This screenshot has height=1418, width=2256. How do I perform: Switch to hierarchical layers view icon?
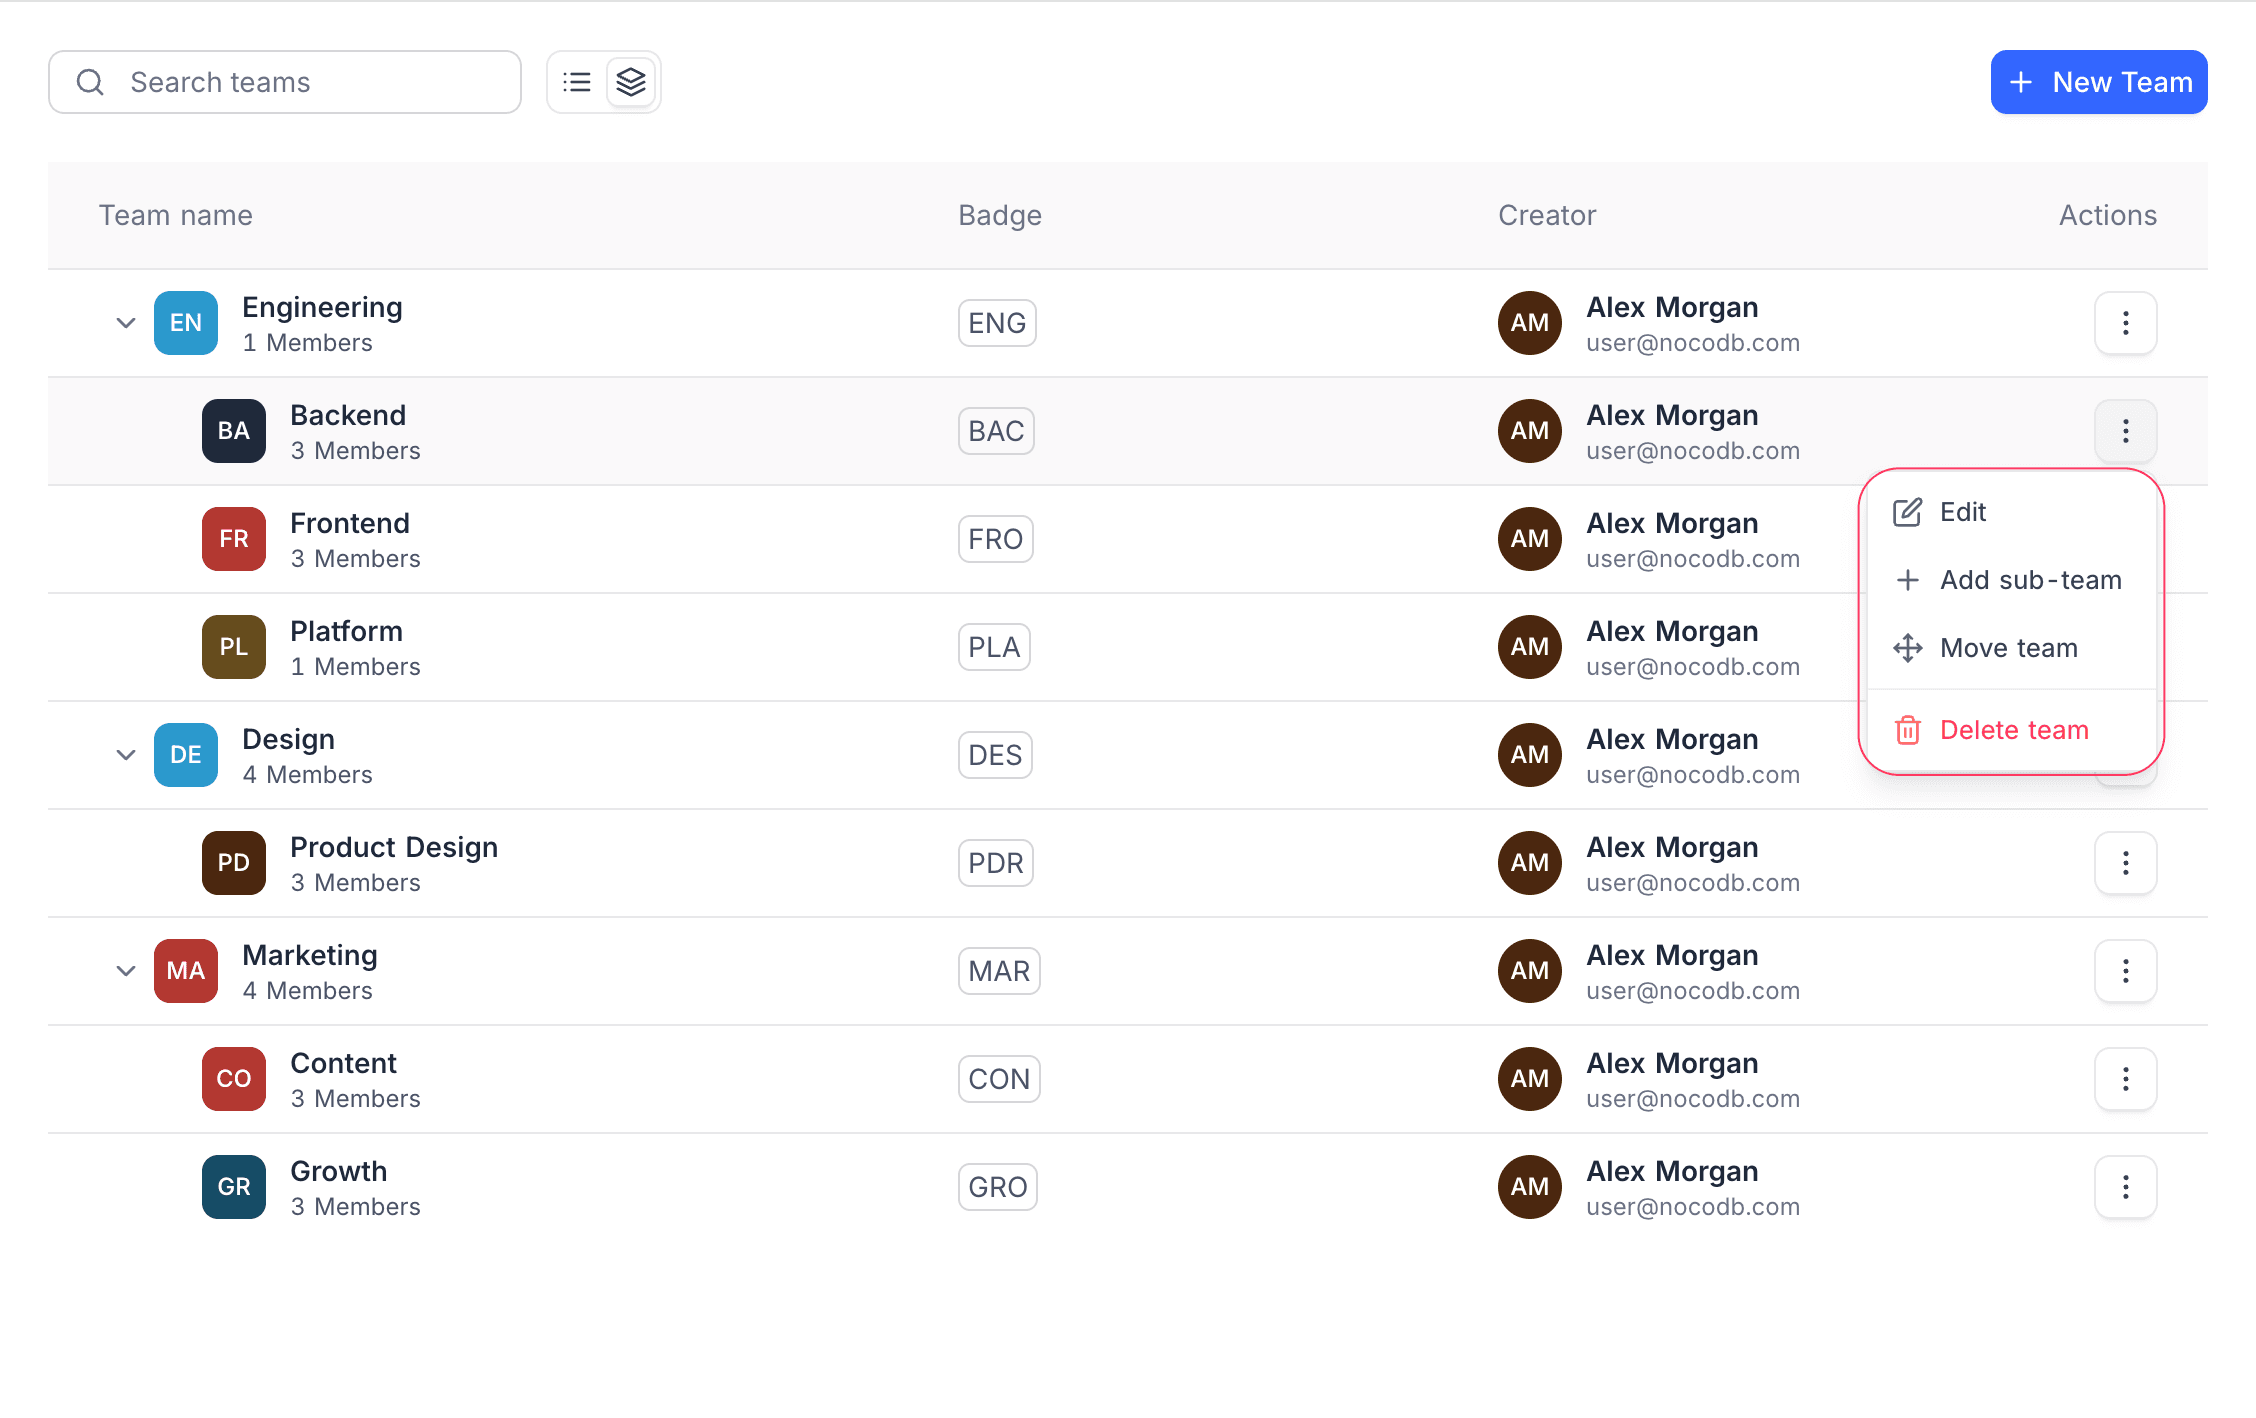[x=631, y=82]
